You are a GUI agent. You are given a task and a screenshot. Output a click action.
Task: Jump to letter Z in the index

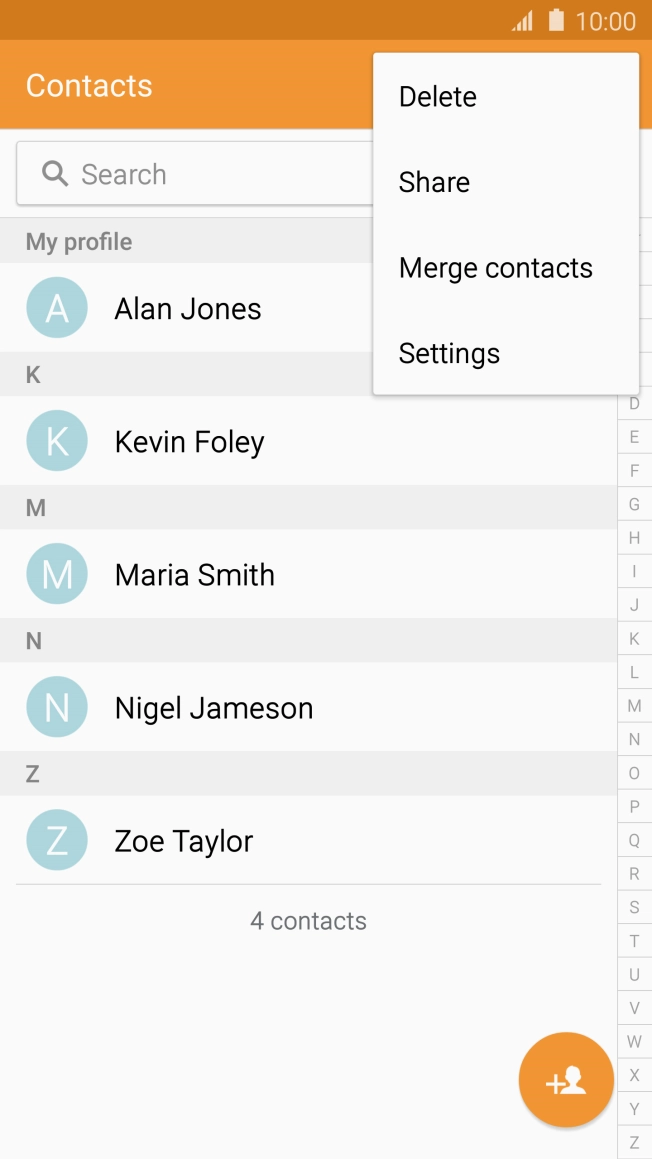pyautogui.click(x=634, y=1142)
